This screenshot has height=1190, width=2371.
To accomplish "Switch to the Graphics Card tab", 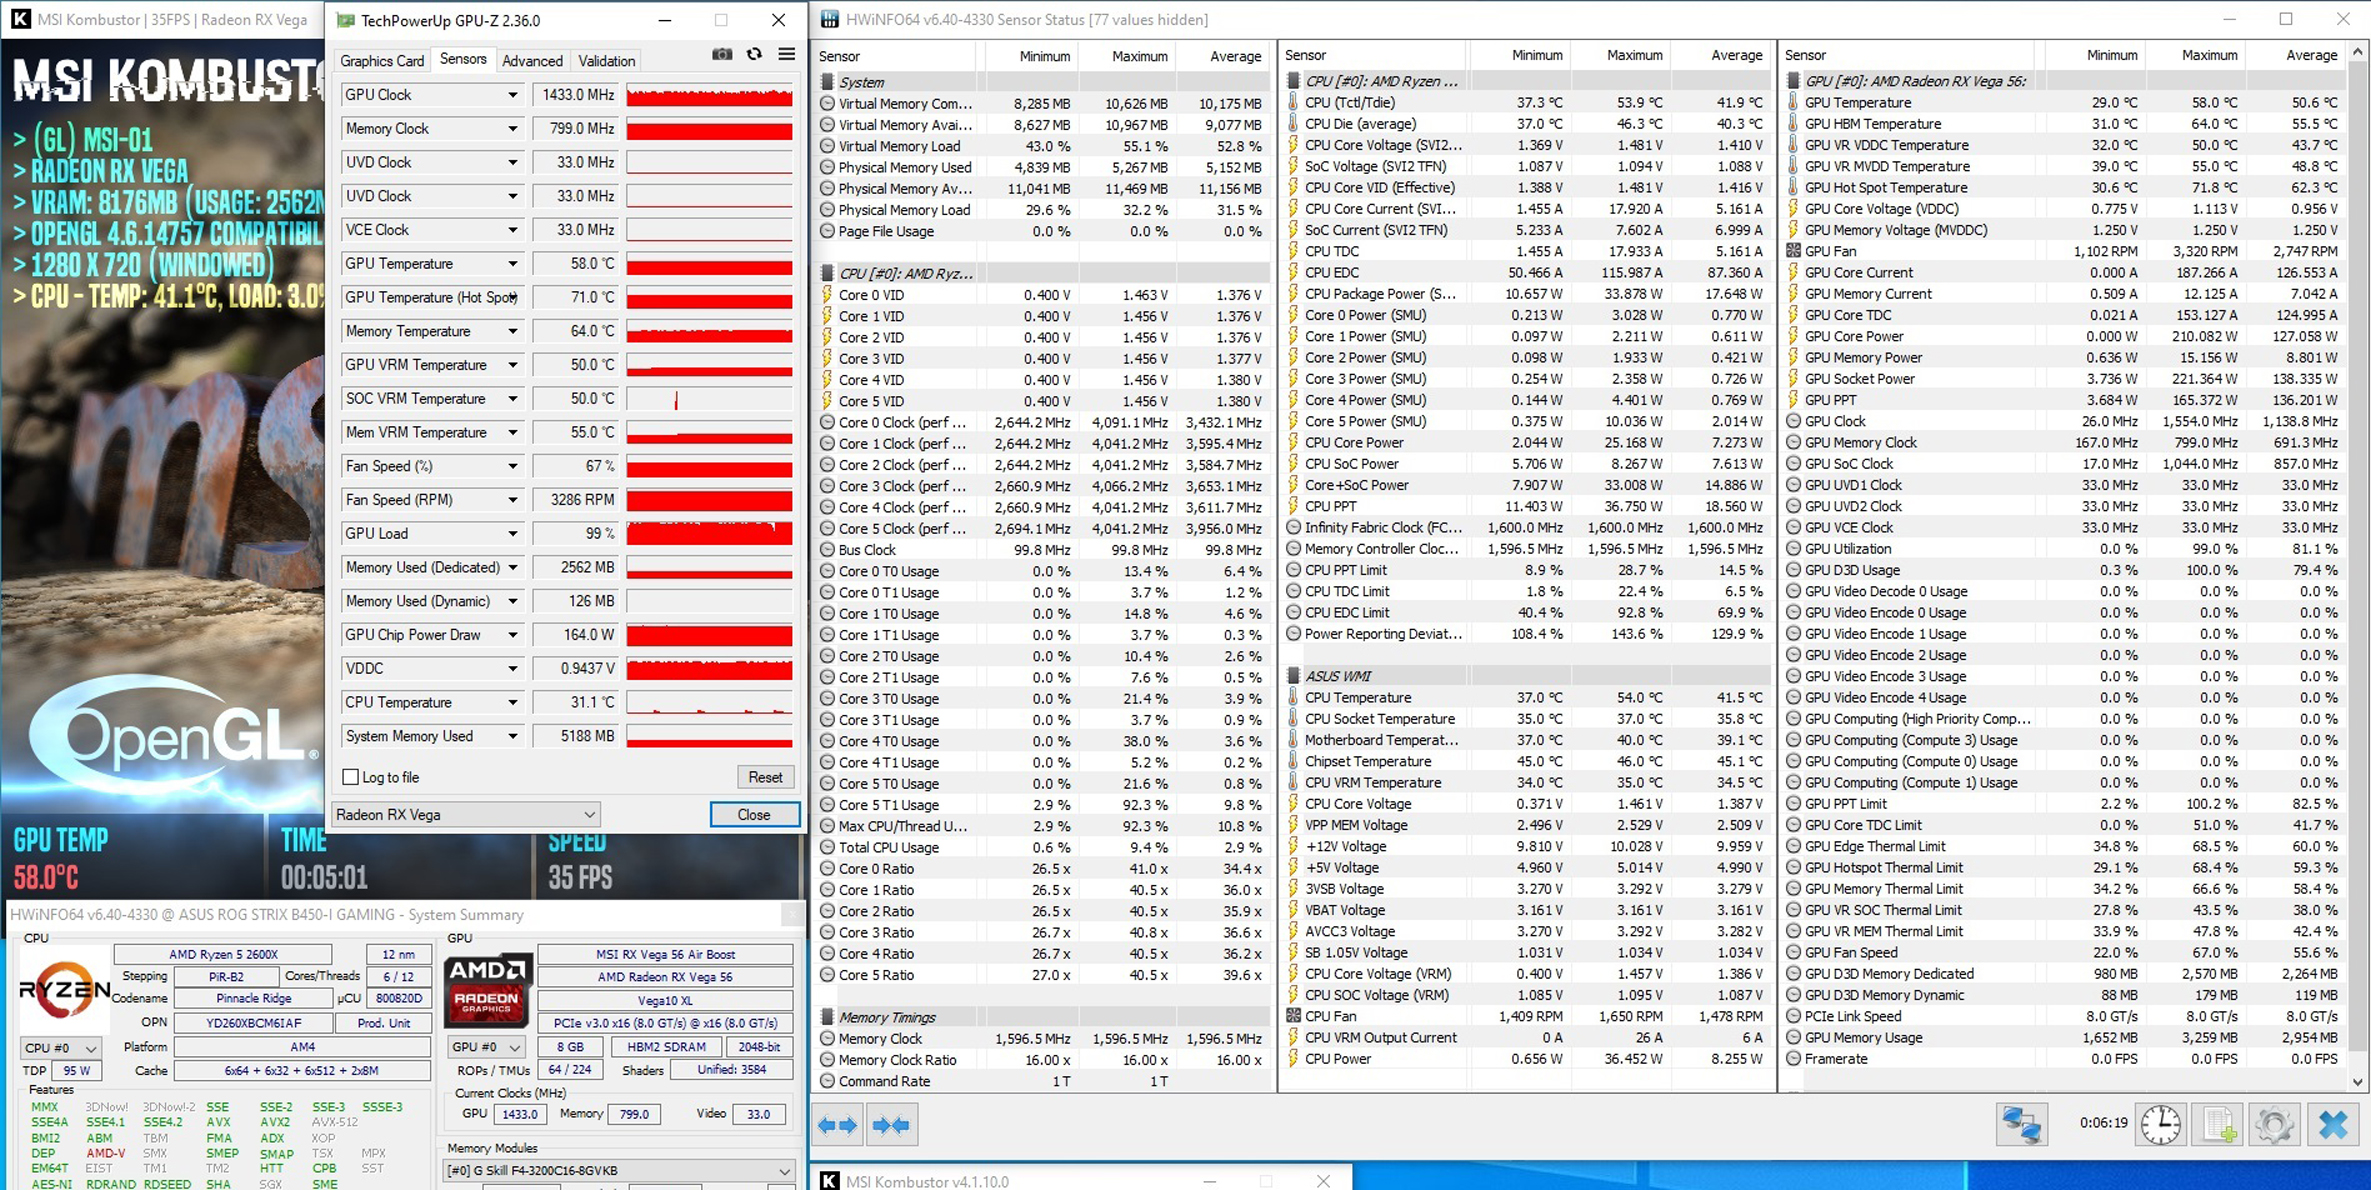I will (x=382, y=61).
